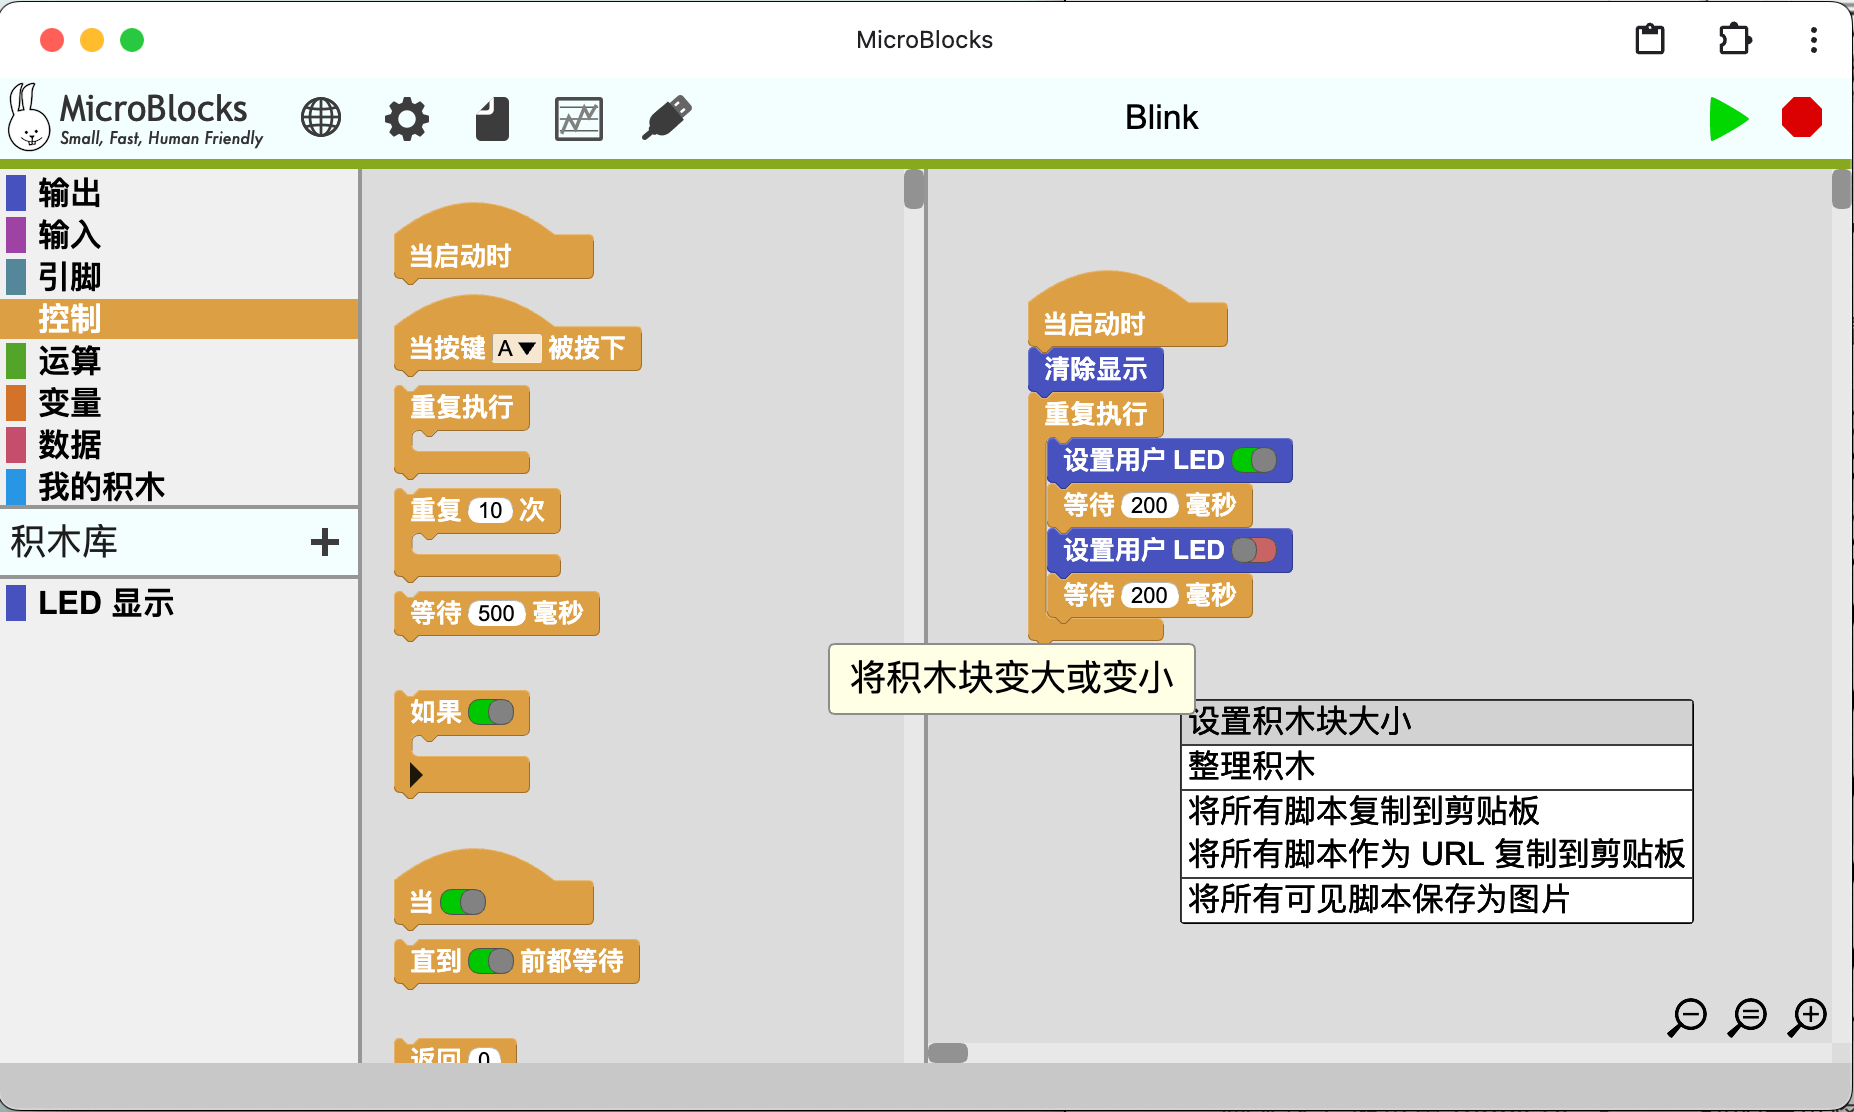Click the script's 重复执行 loop block
1854x1112 pixels.
[1096, 414]
